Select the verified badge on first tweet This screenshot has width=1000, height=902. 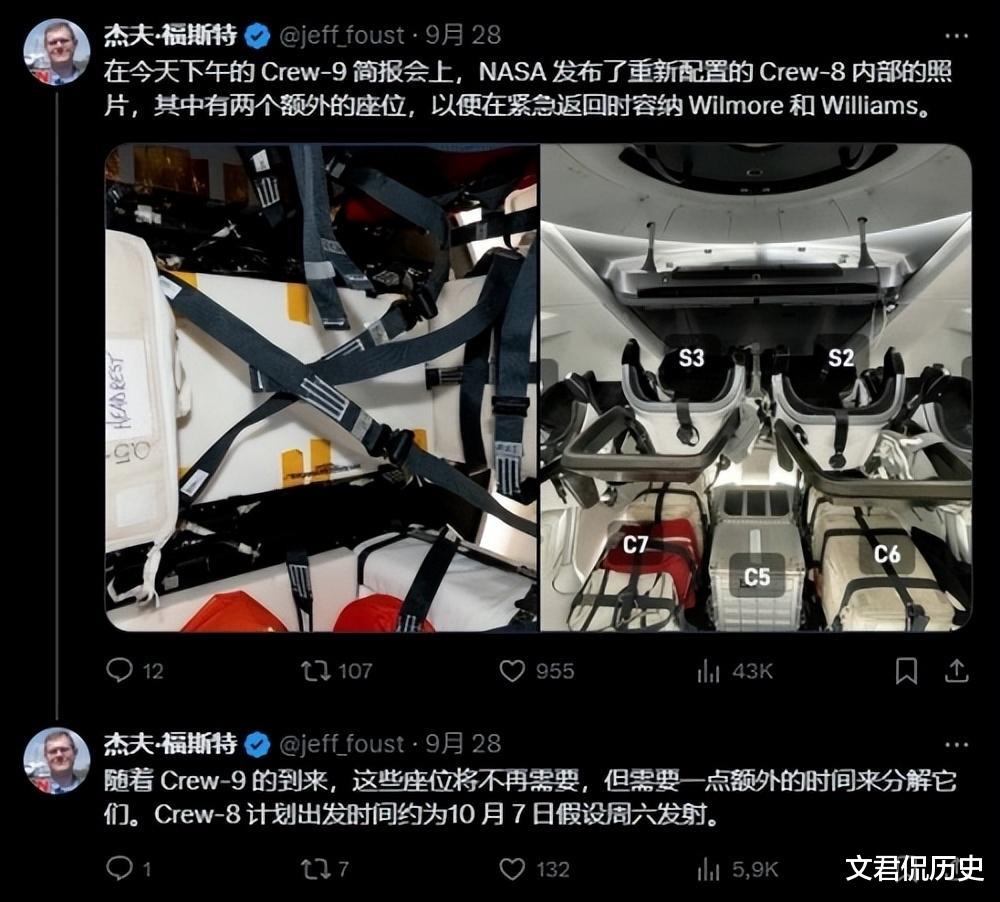(258, 36)
